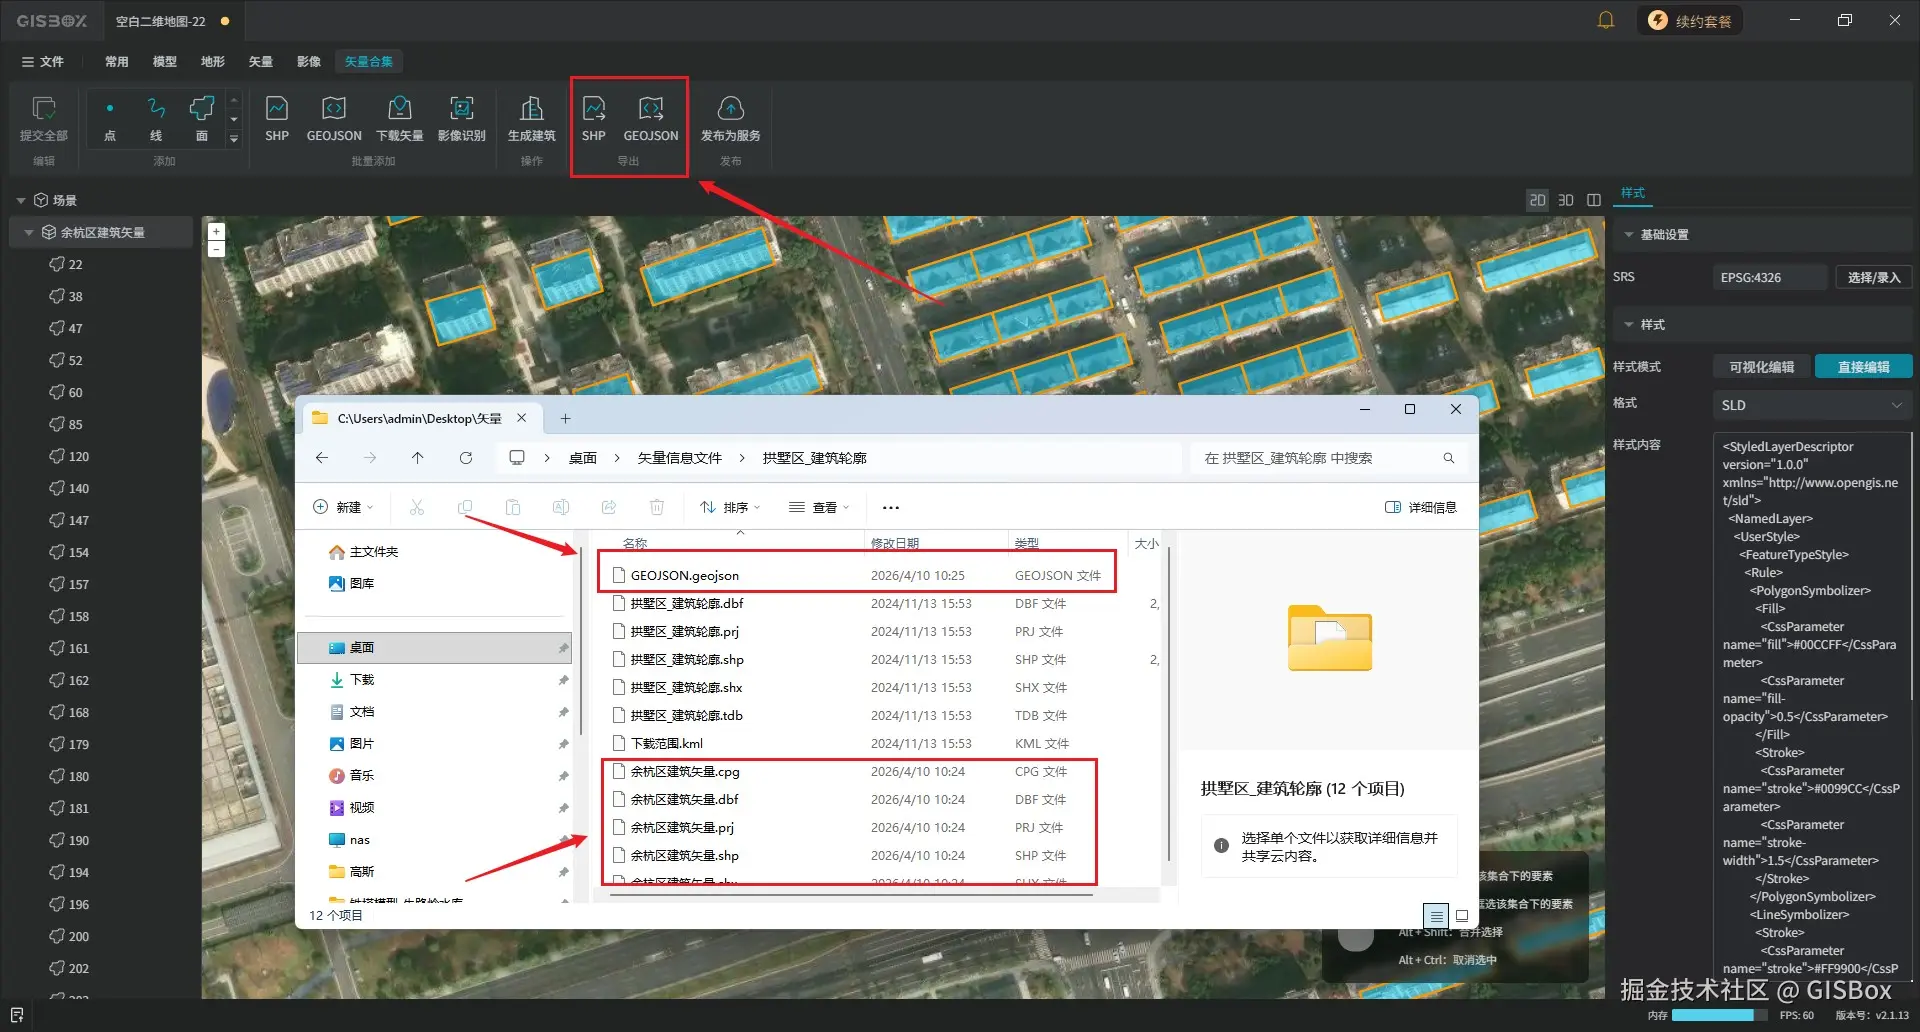Image resolution: width=1920 pixels, height=1032 pixels.
Task: Open the Model (模型) ribbon tab
Action: (165, 62)
